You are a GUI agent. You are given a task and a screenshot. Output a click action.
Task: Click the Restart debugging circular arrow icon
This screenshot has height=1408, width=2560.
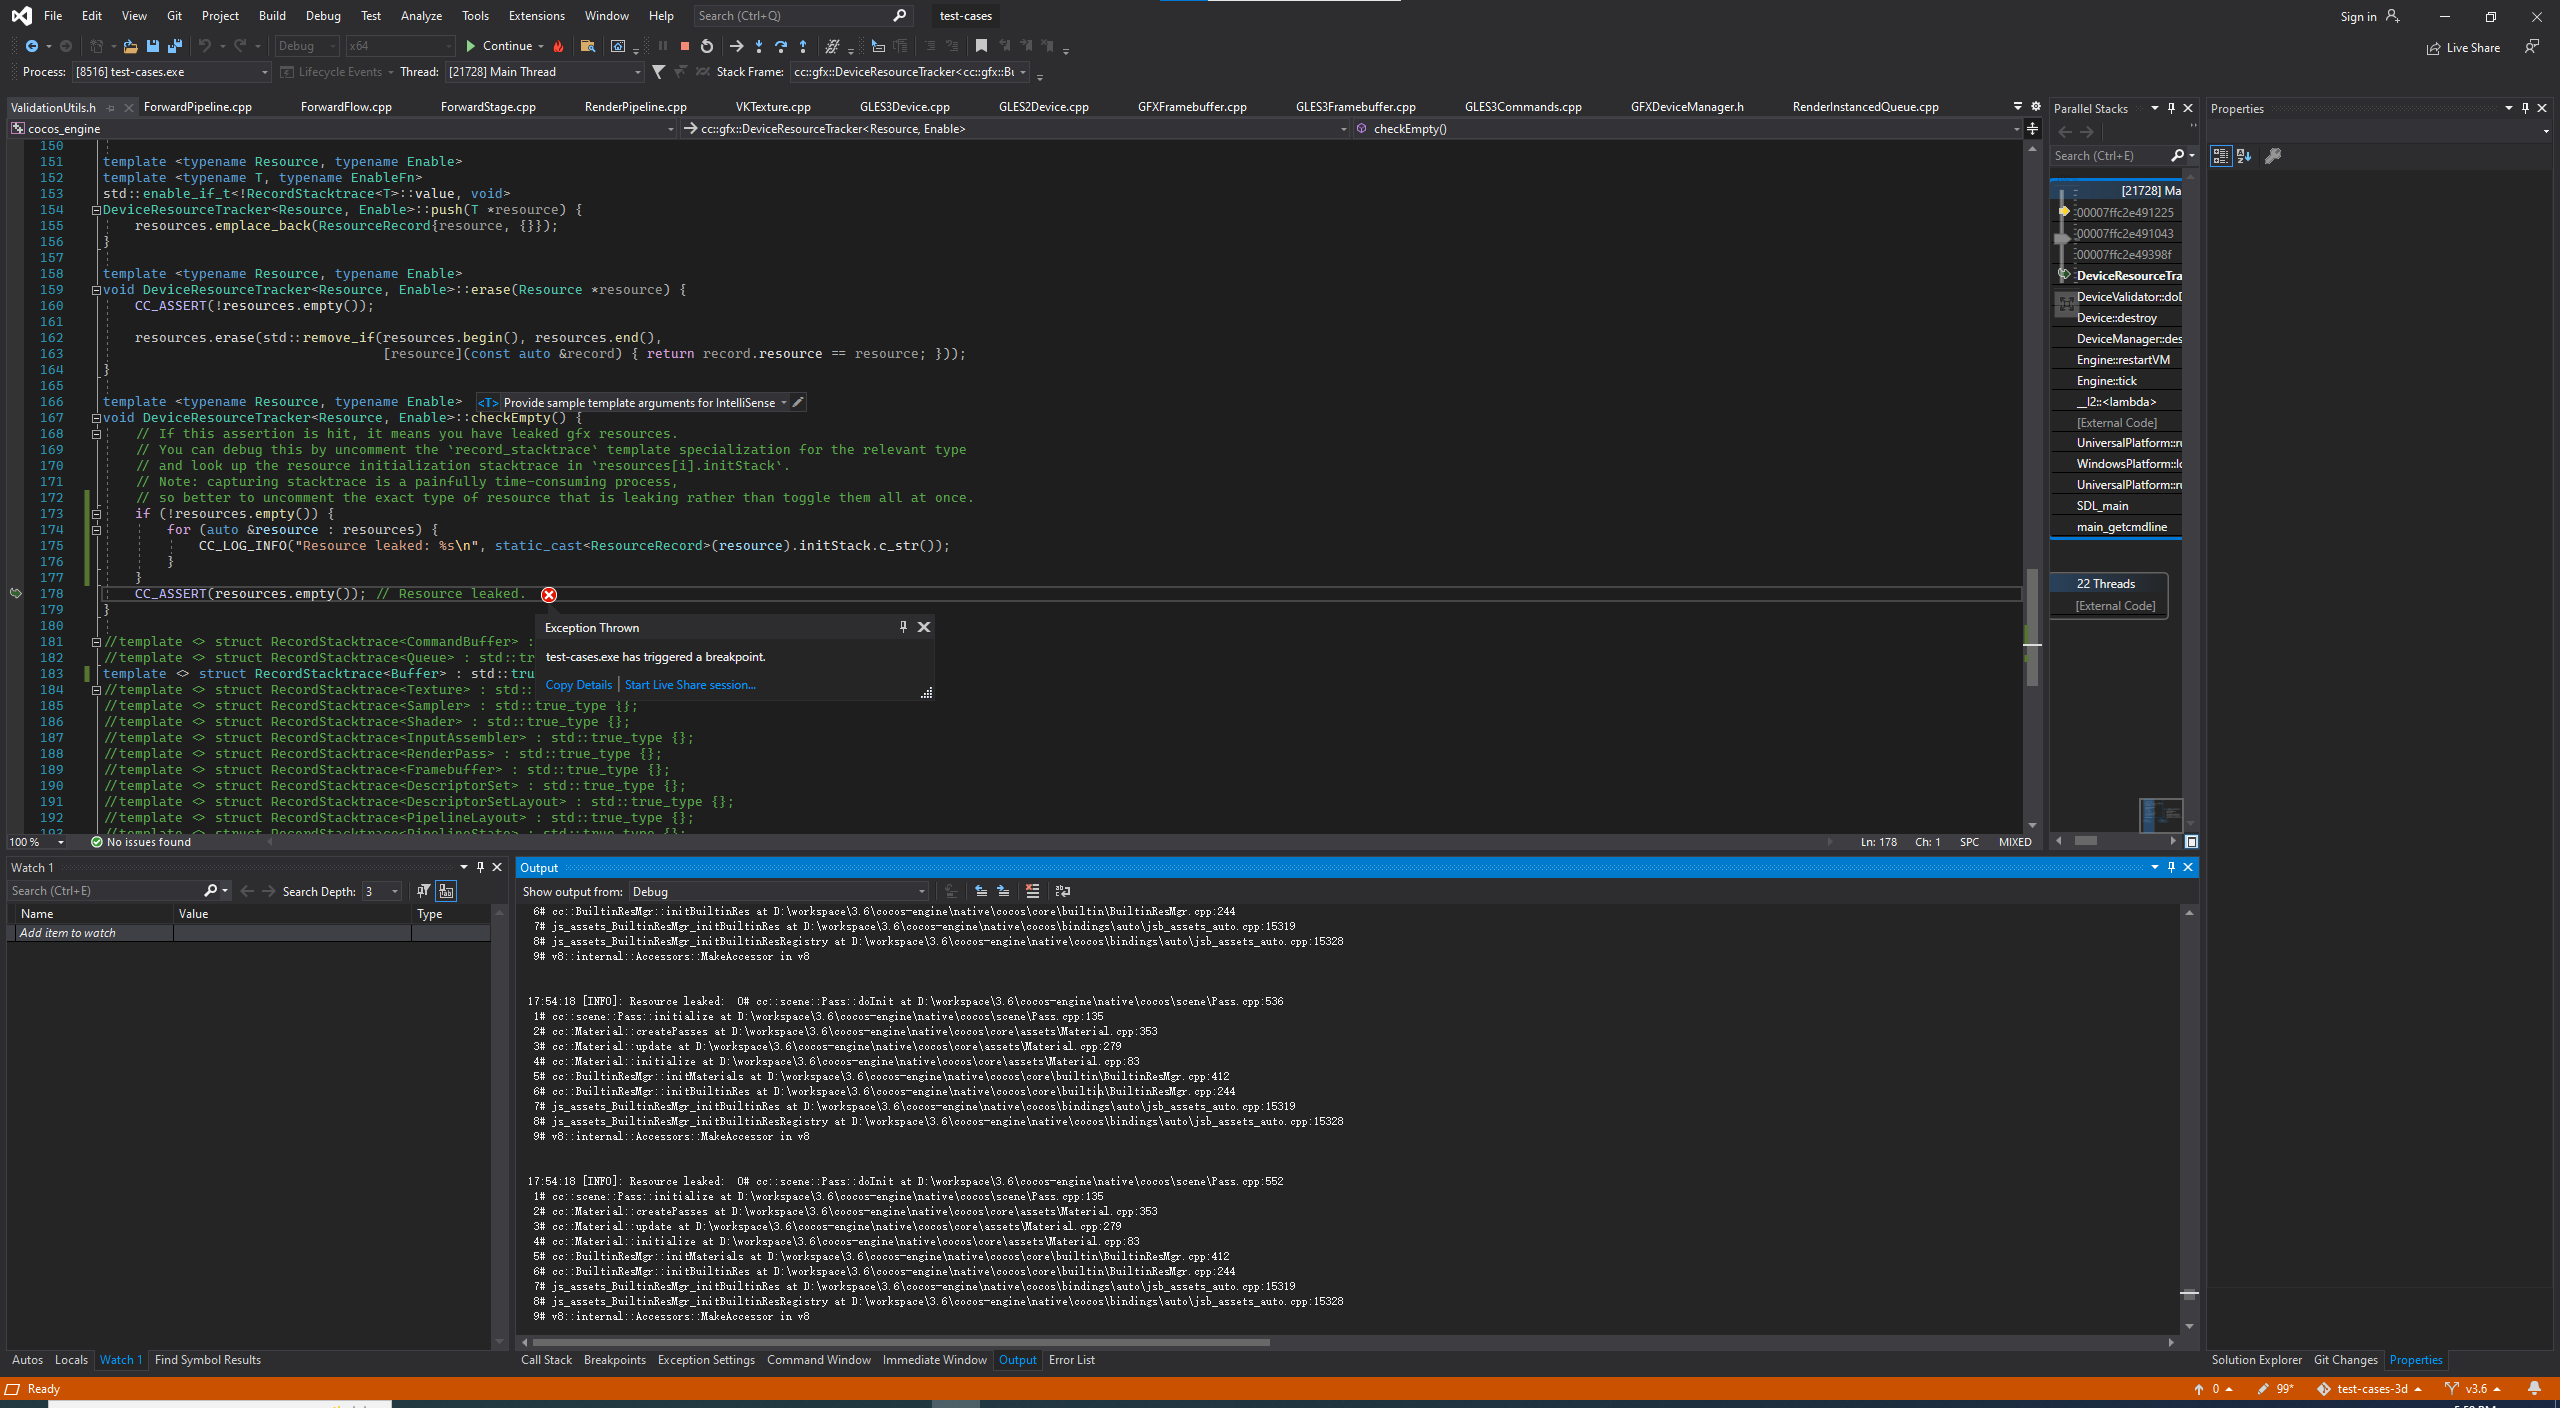pos(707,46)
